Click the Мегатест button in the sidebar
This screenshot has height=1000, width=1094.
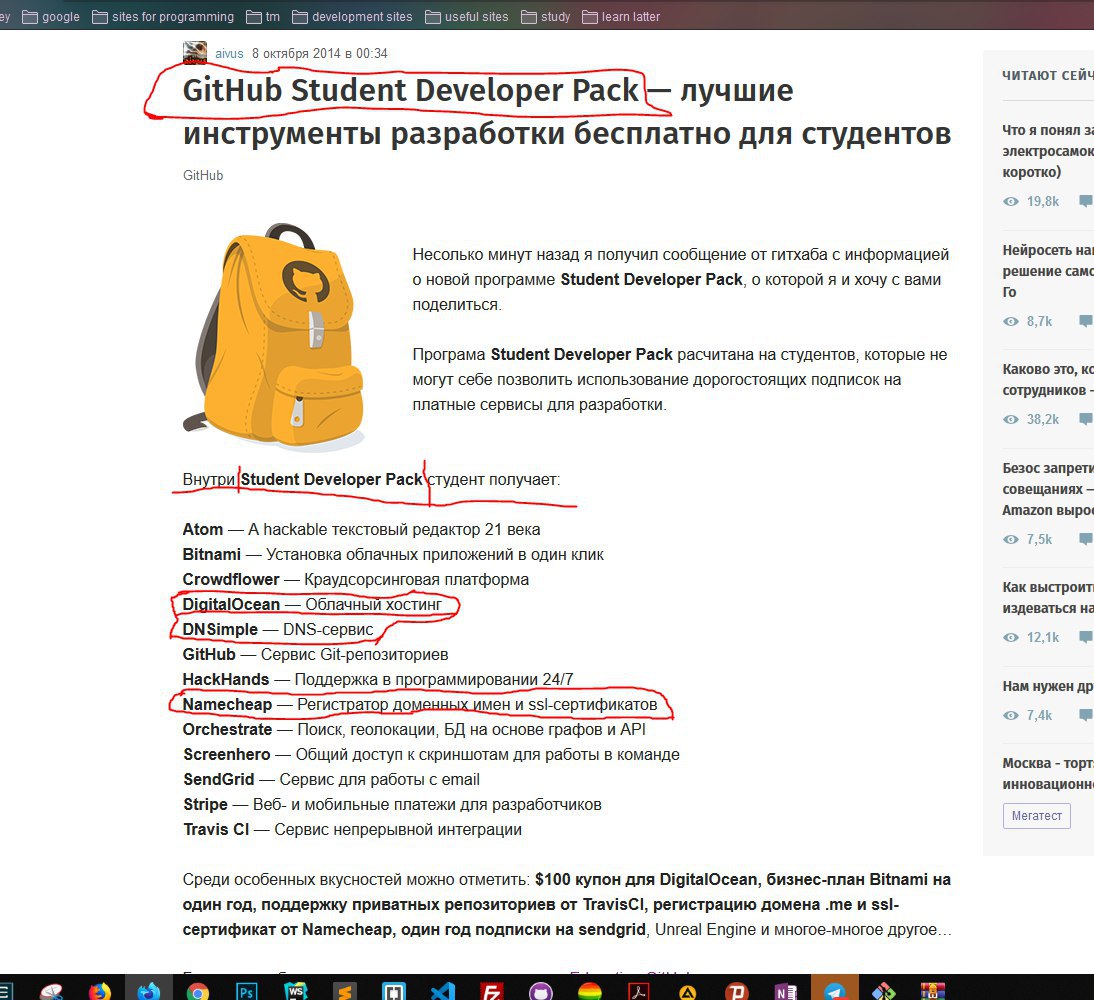point(1037,816)
